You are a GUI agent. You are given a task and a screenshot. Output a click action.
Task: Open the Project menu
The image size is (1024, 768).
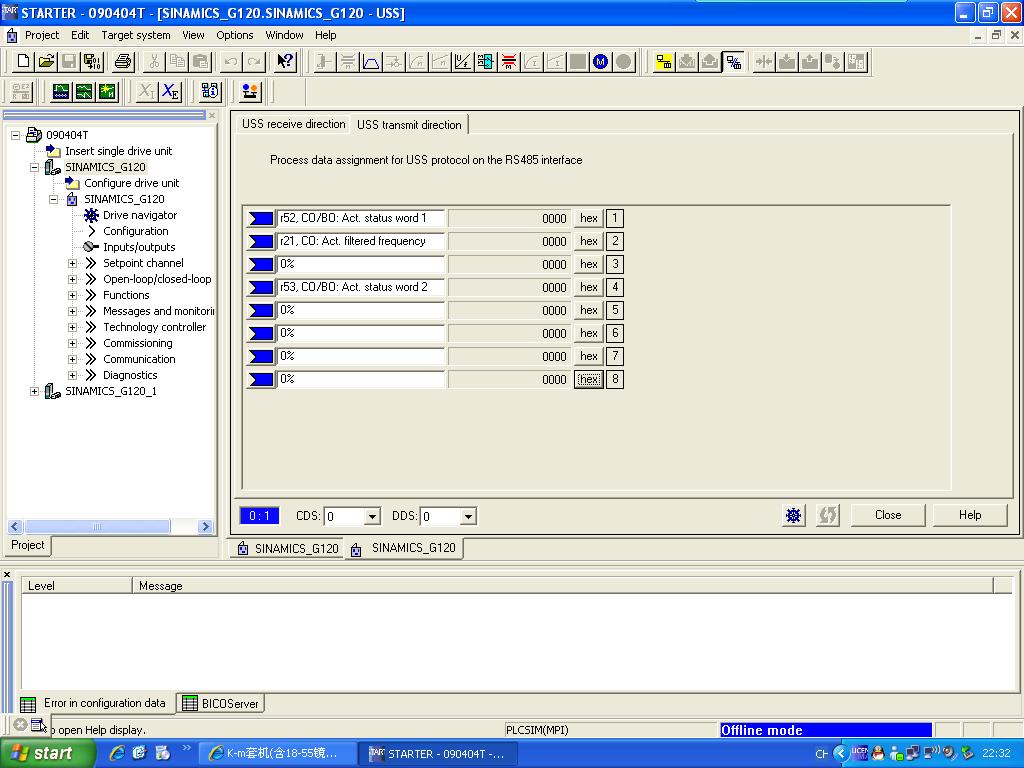(x=42, y=35)
